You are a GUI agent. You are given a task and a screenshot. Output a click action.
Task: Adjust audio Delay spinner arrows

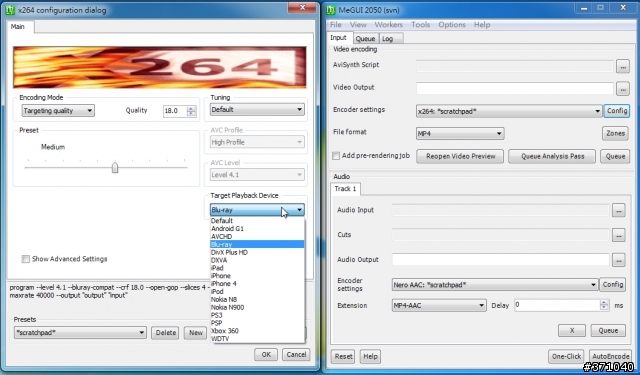(x=604, y=305)
